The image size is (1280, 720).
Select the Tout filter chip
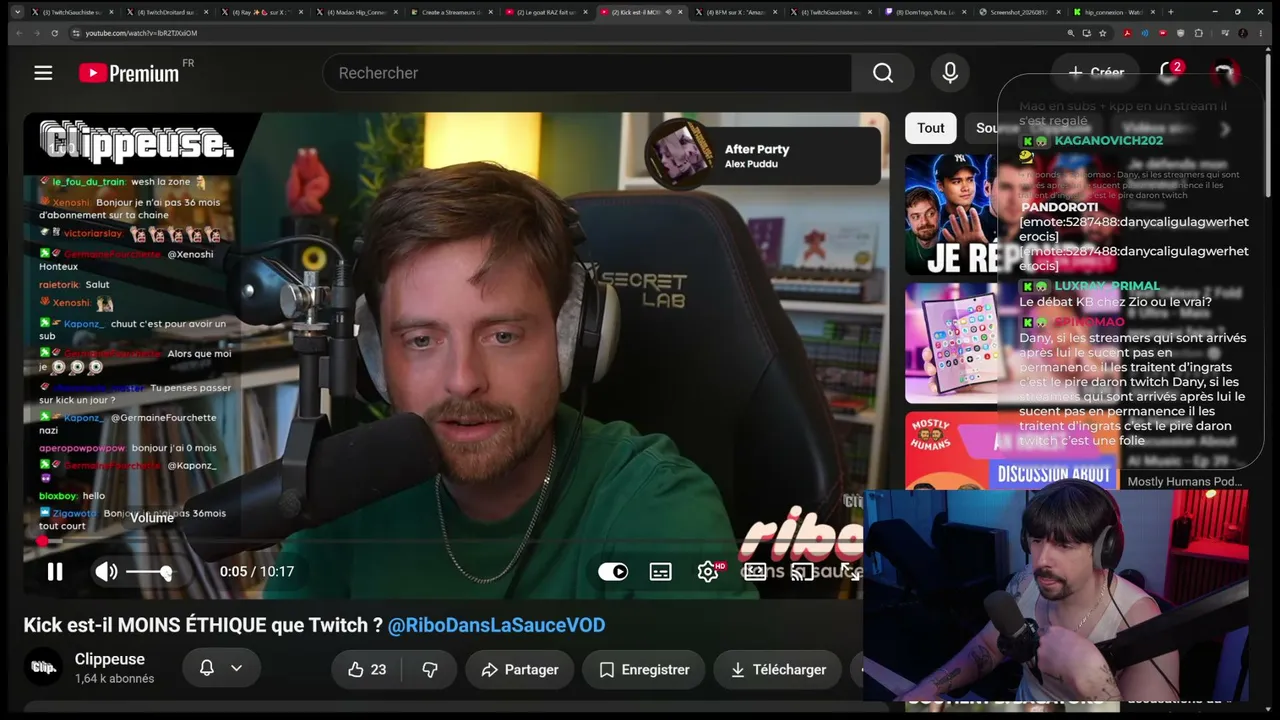(x=931, y=128)
